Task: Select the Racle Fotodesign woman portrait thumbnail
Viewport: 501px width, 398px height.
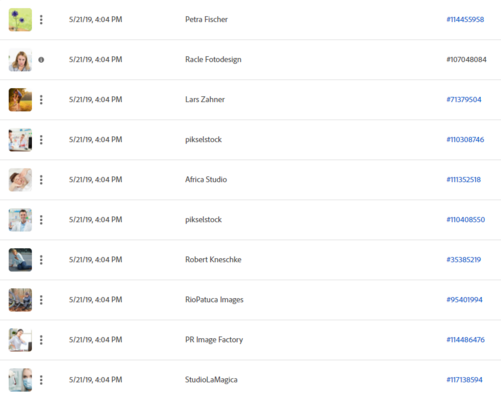Action: (x=20, y=60)
